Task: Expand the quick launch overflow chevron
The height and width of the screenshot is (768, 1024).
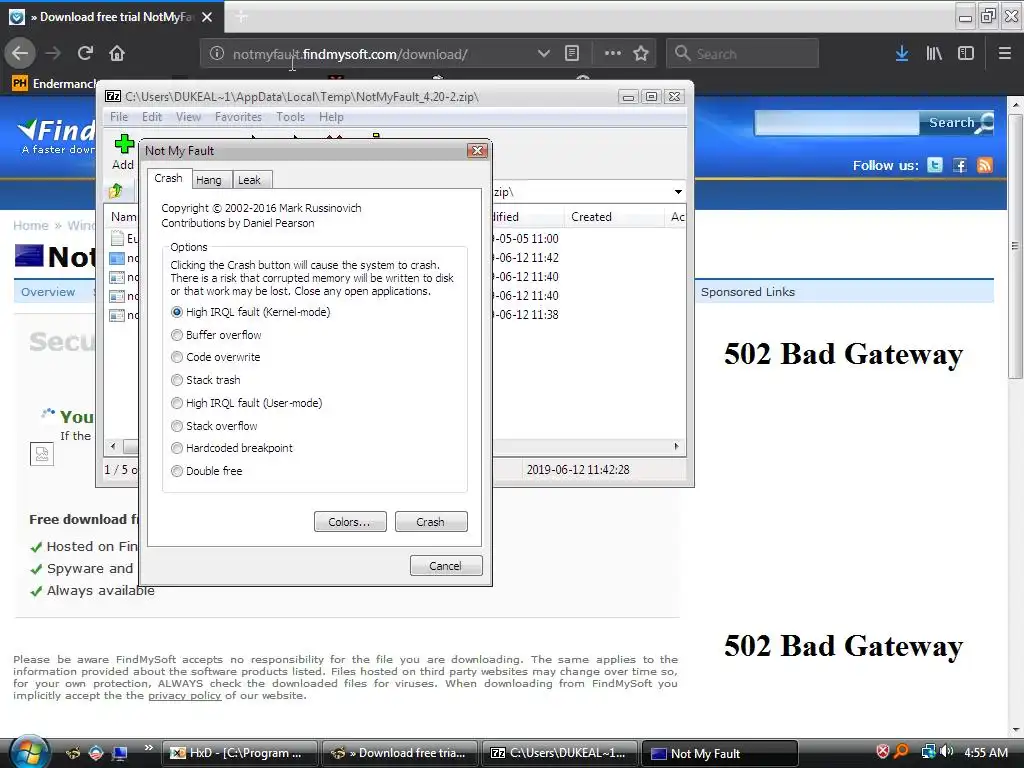Action: [149, 748]
